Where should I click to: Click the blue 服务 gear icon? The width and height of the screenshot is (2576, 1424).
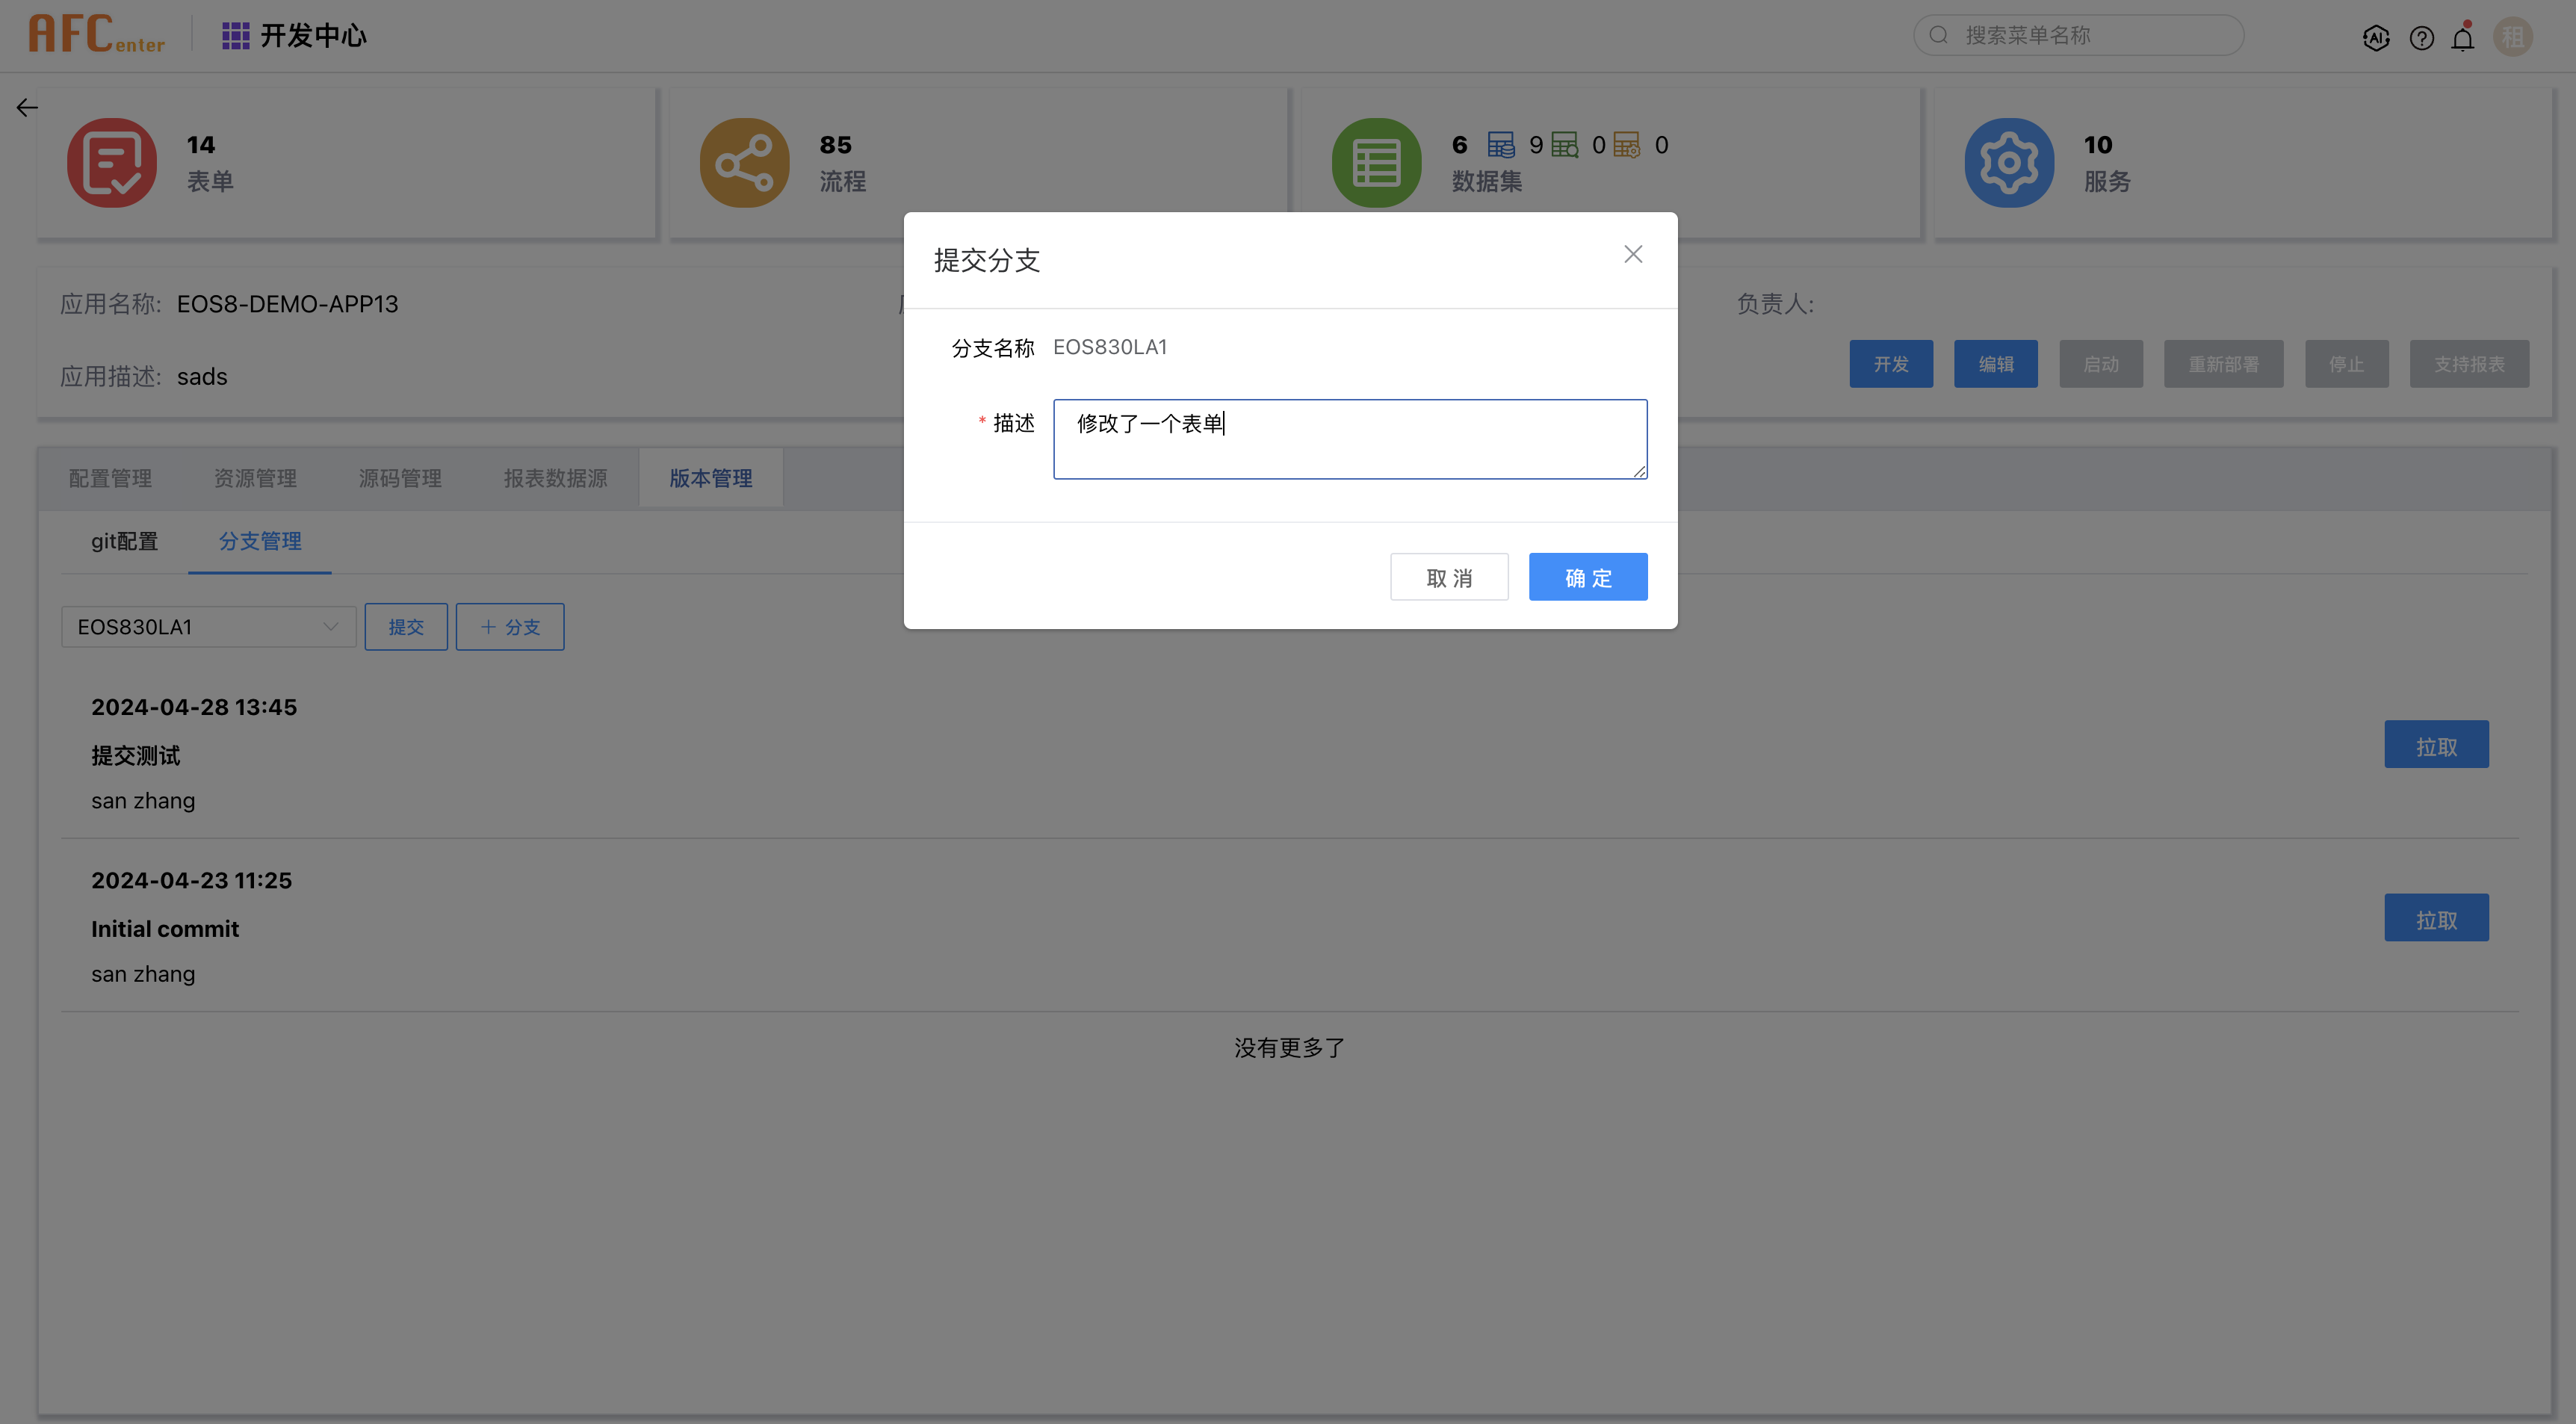click(x=2010, y=162)
